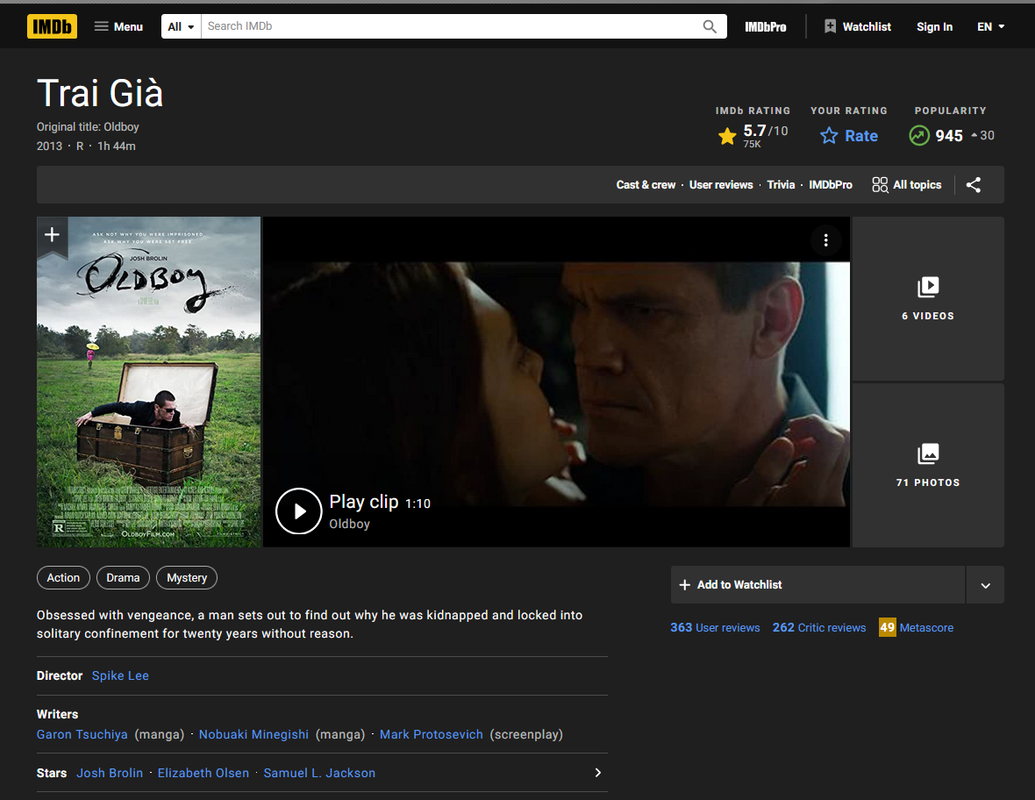Click the Writers label
Screen dimensions: 1035x800
click(57, 714)
